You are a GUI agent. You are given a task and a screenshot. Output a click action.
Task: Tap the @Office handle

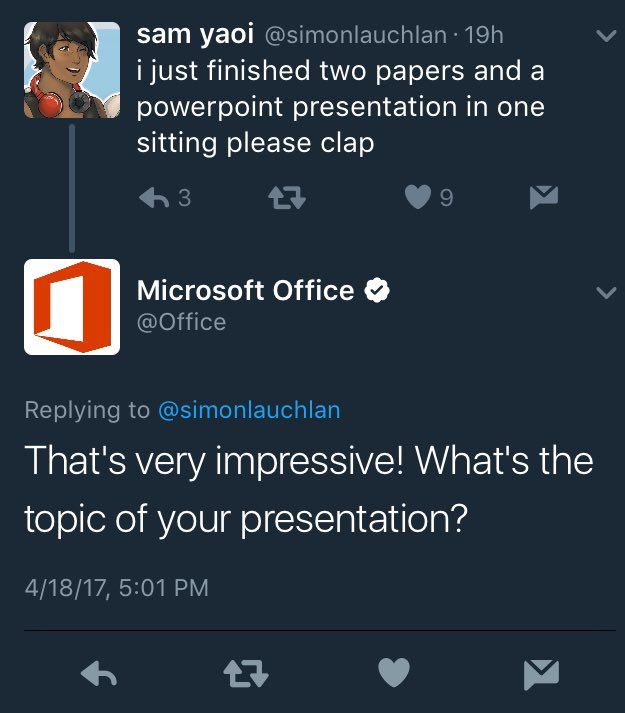[181, 322]
